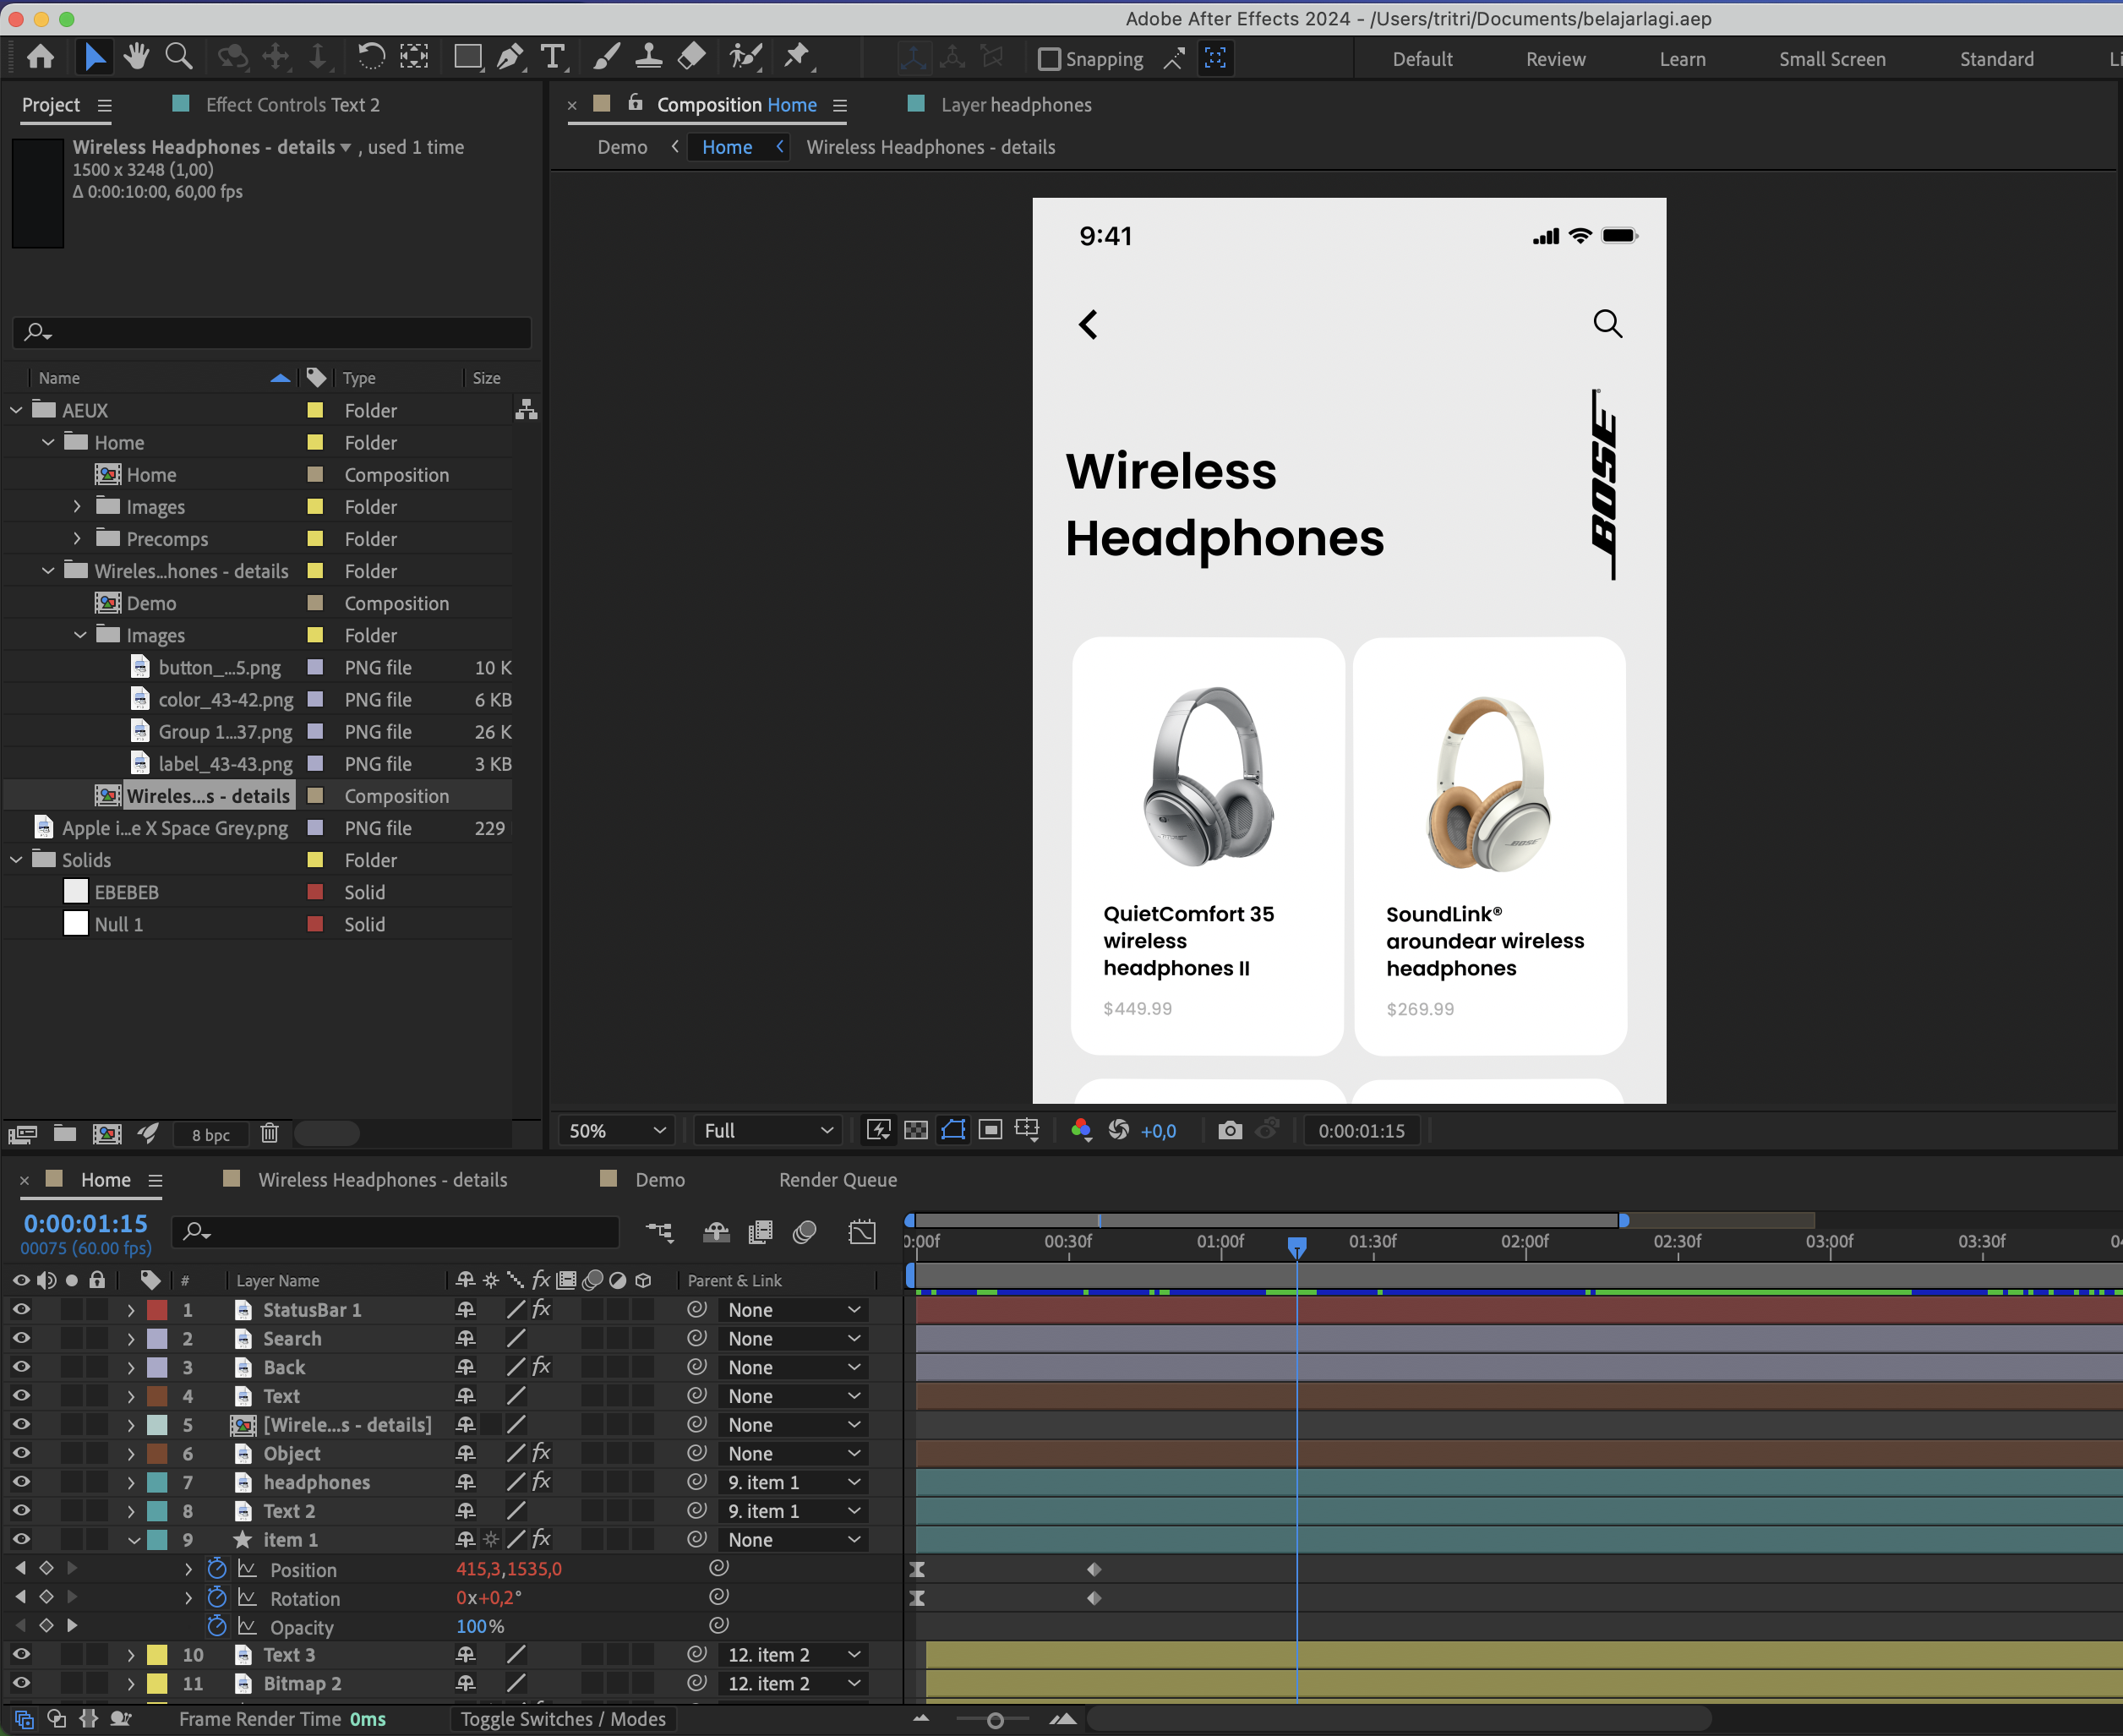Toggle Position stopwatch for item 1
This screenshot has width=2123, height=1736.
coord(216,1569)
